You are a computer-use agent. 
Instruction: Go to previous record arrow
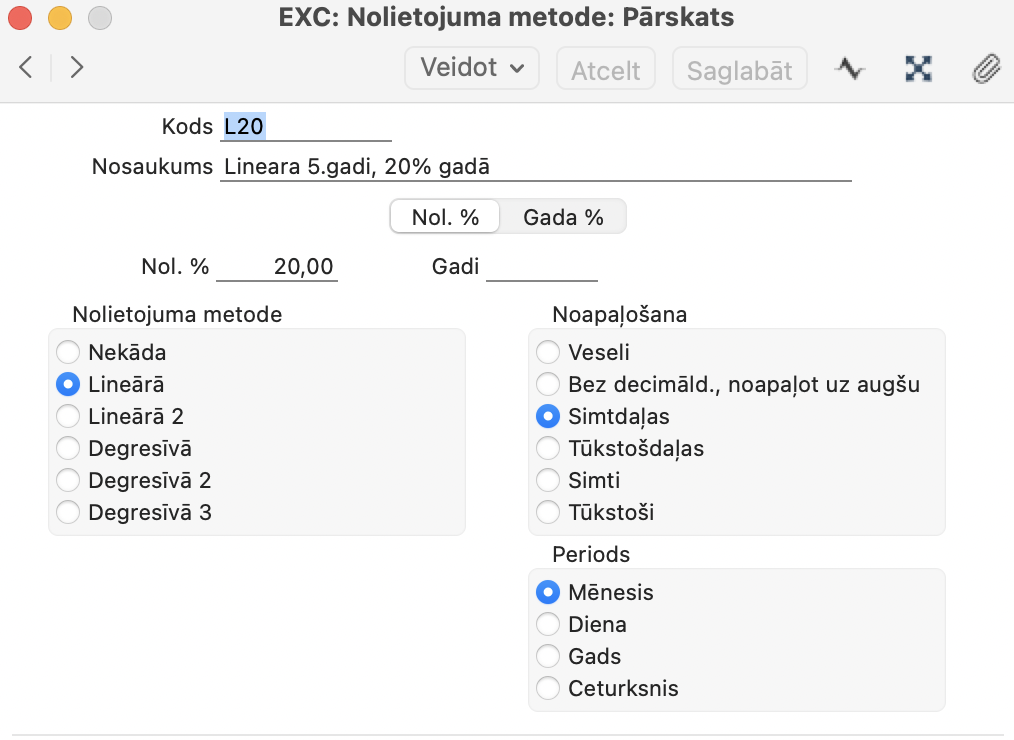26,68
